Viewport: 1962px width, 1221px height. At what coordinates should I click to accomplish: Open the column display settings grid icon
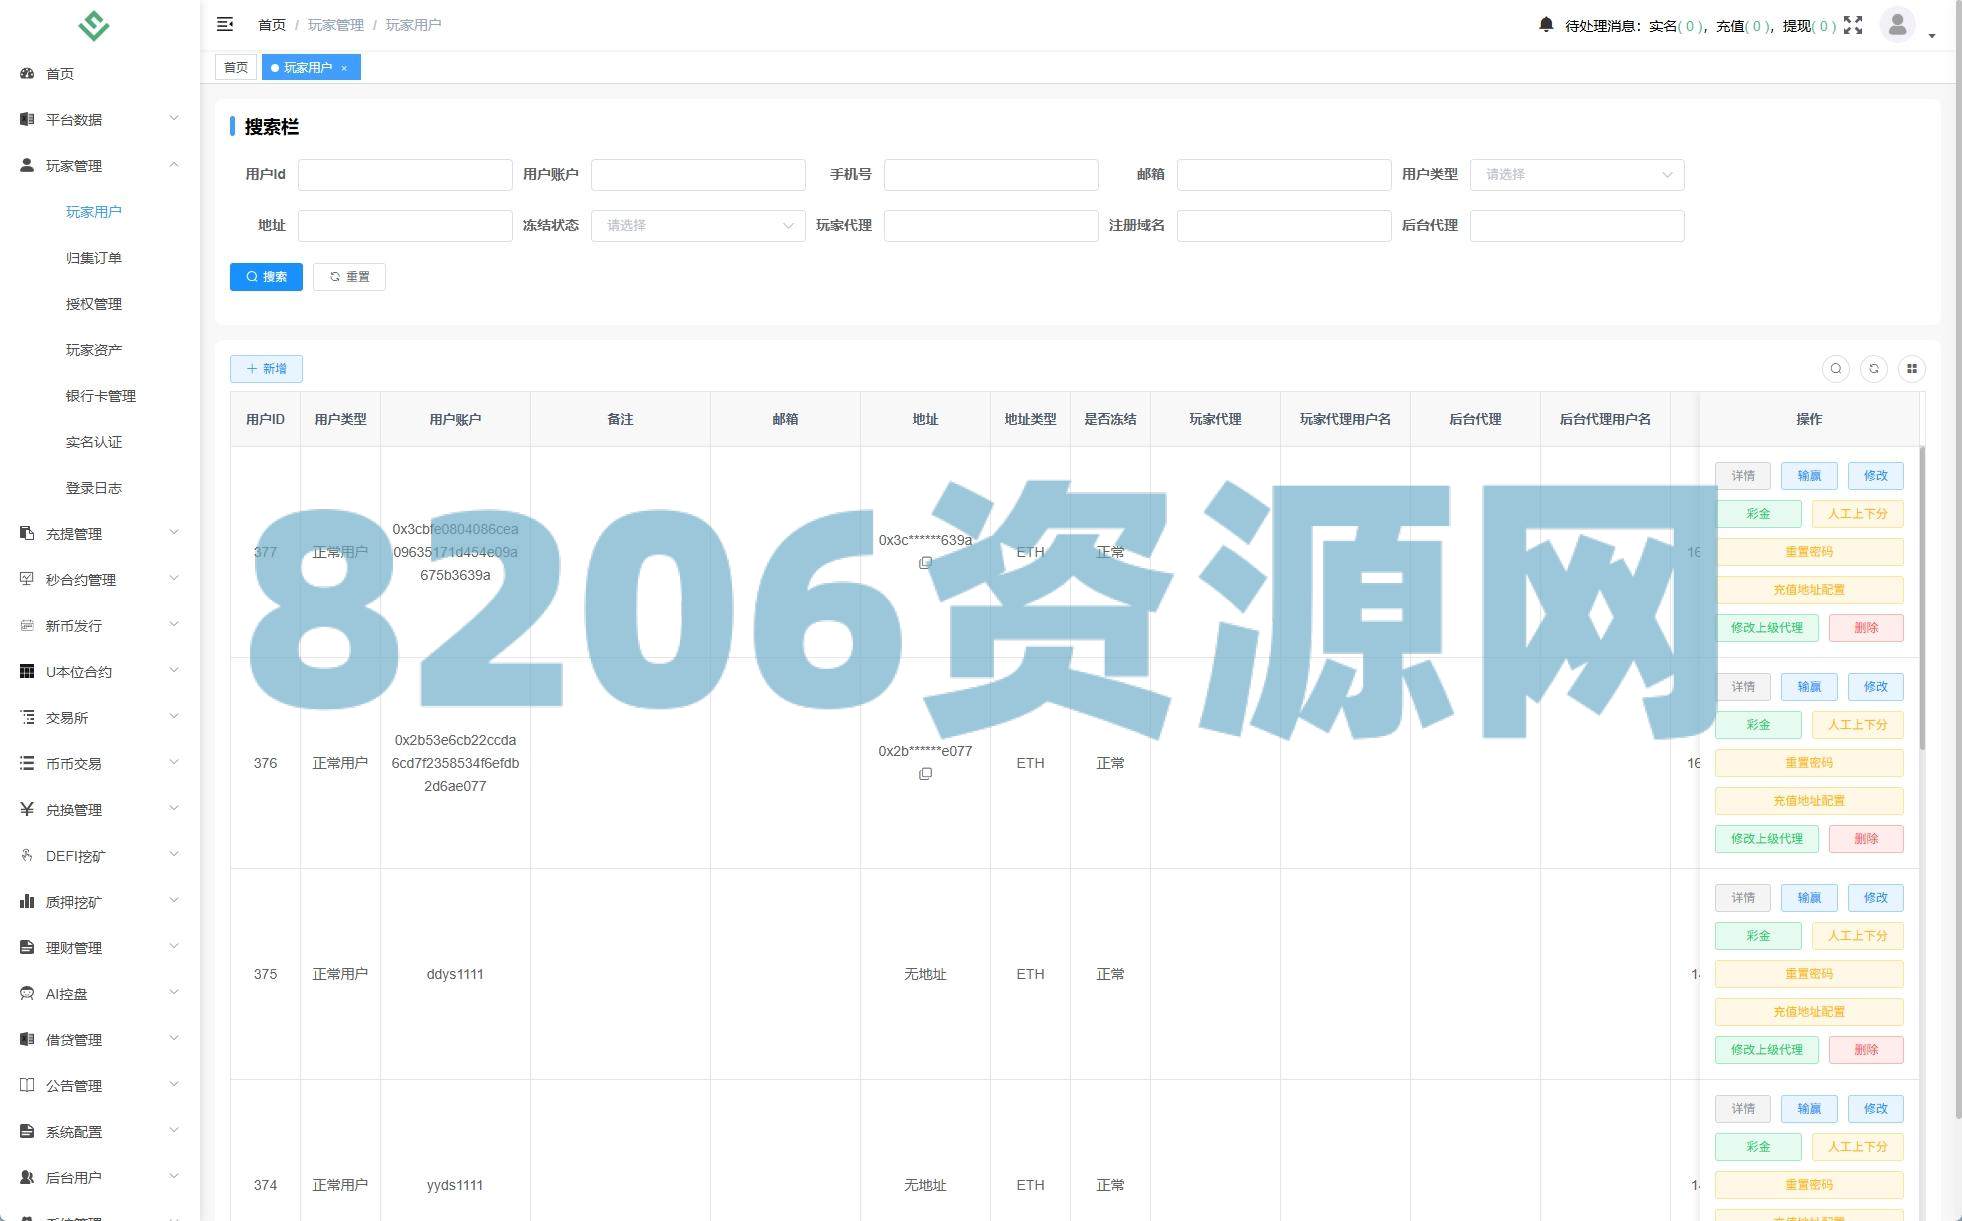tap(1912, 369)
